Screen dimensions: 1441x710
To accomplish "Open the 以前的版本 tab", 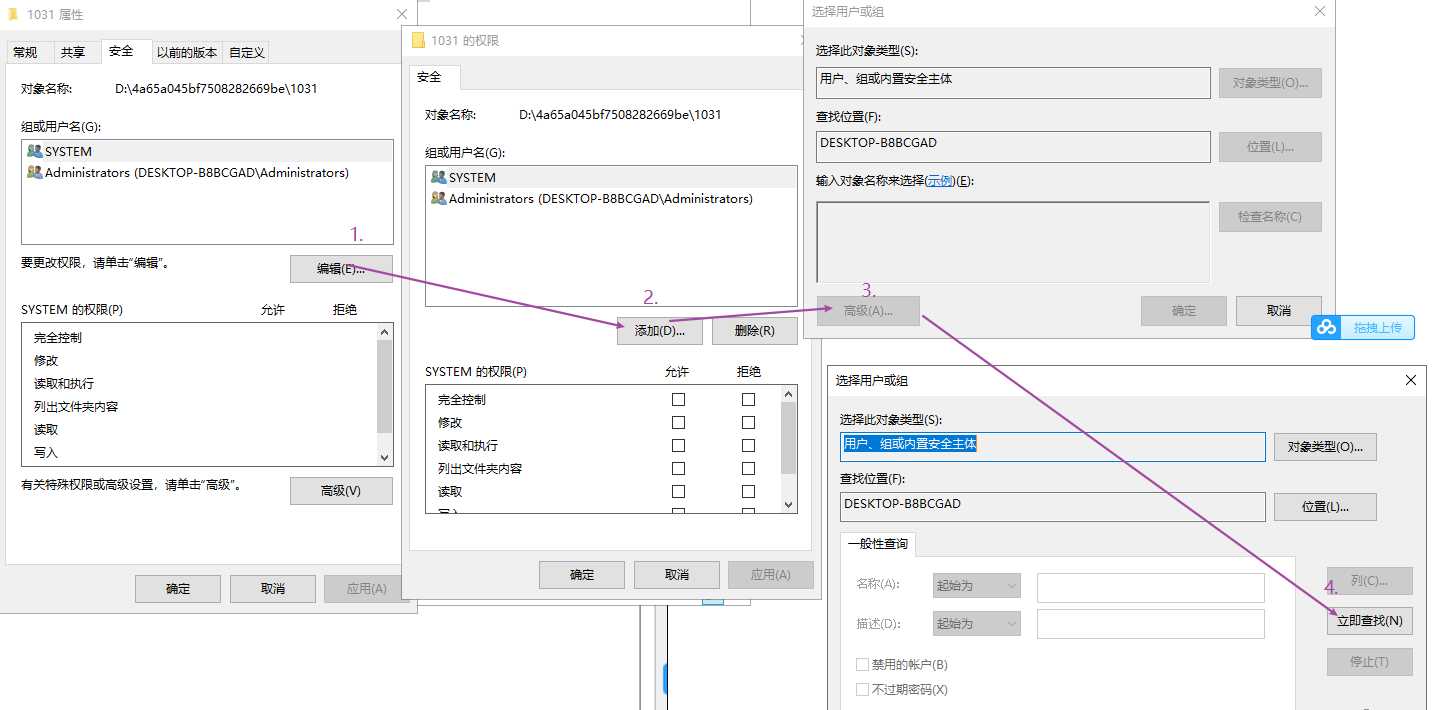I will [x=187, y=52].
